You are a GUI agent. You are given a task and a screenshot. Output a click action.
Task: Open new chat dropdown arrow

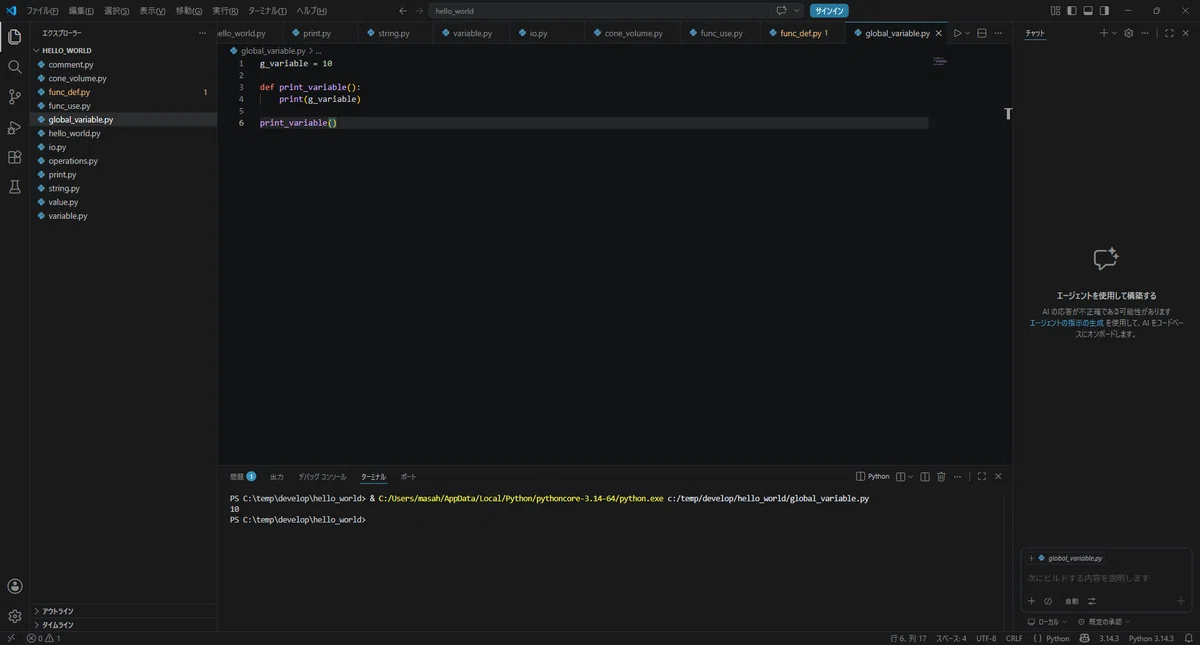[x=1114, y=33]
